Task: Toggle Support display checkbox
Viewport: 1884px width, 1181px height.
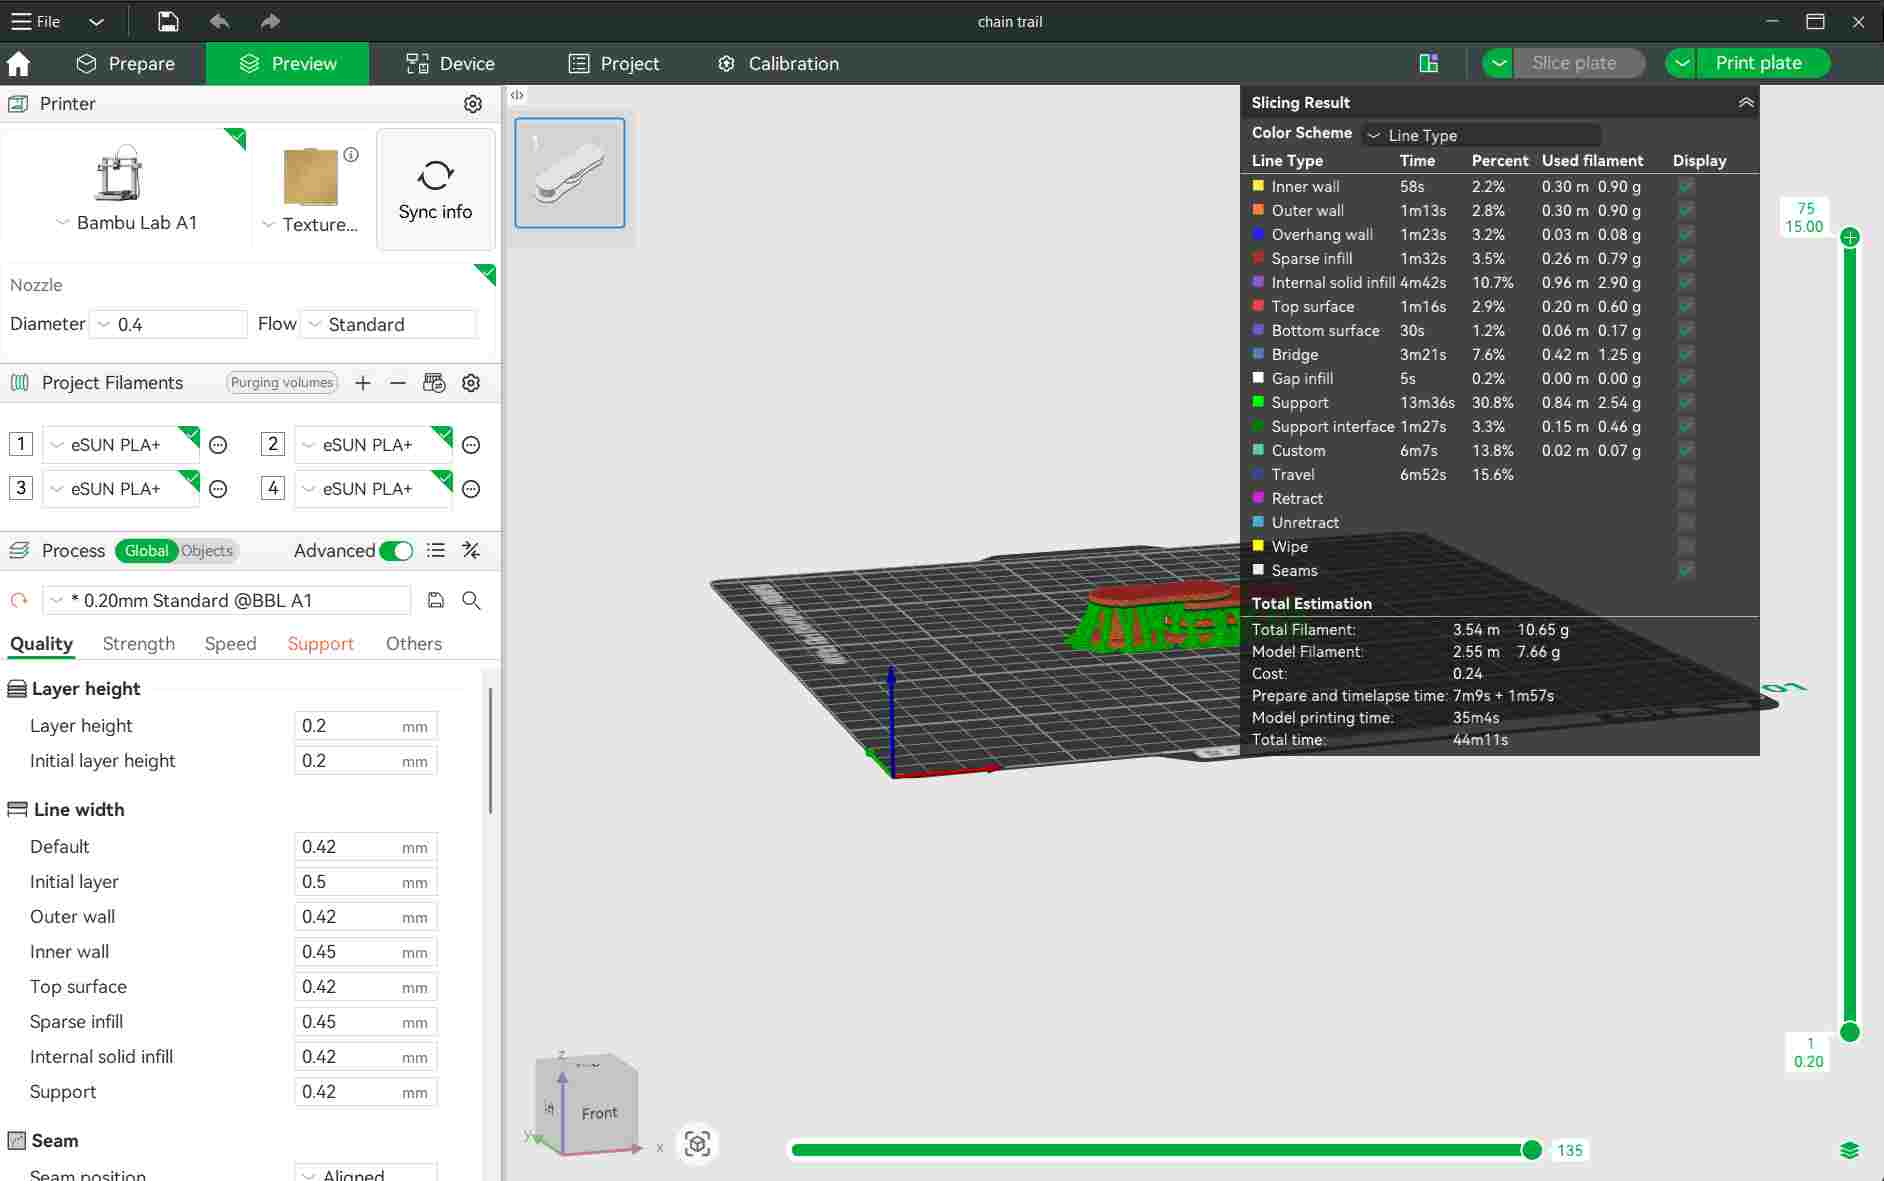Action: pos(1686,403)
